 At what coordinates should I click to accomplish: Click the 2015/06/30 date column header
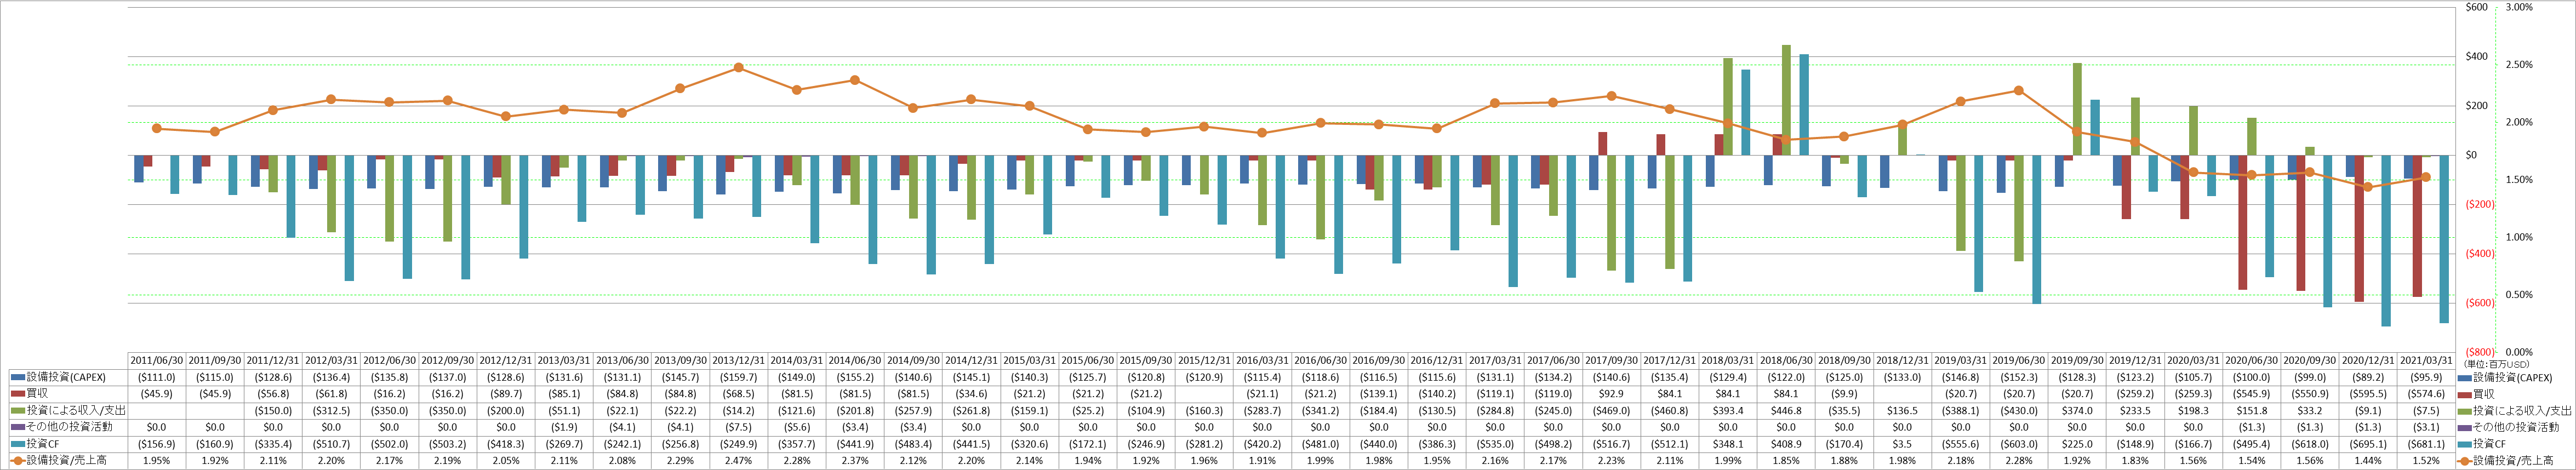(1087, 361)
